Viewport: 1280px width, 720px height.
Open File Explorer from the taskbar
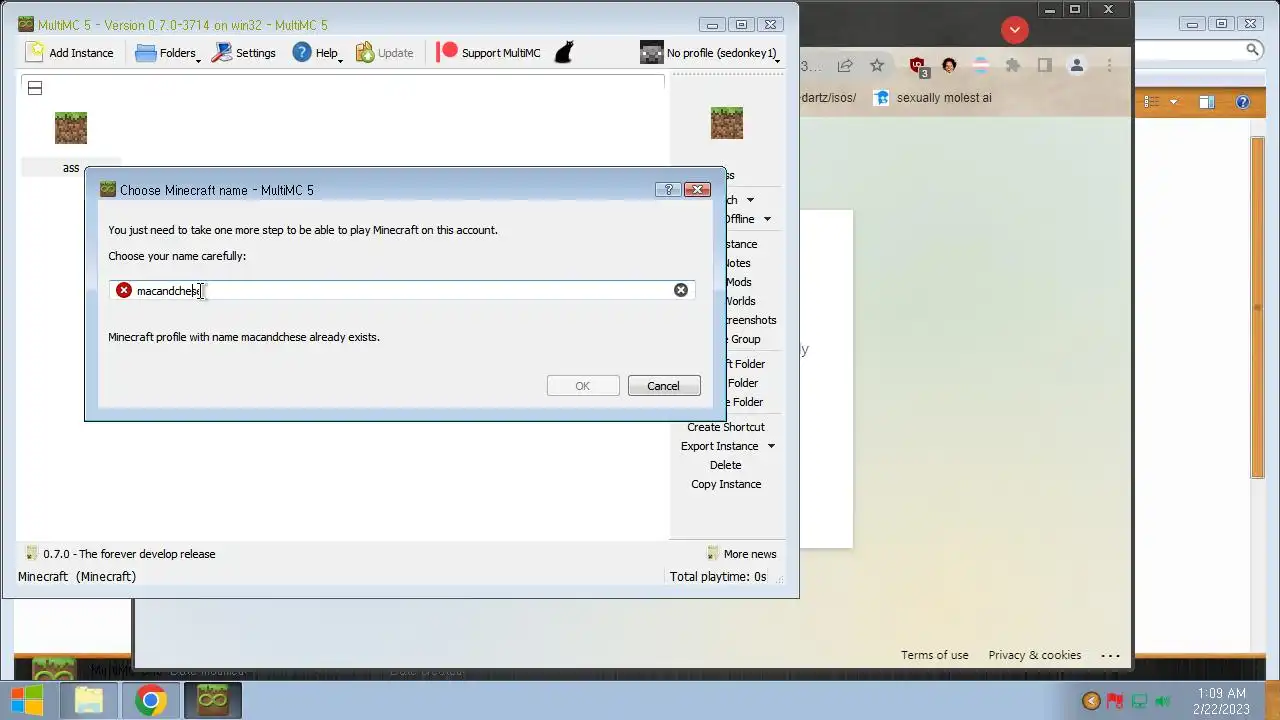[x=89, y=700]
